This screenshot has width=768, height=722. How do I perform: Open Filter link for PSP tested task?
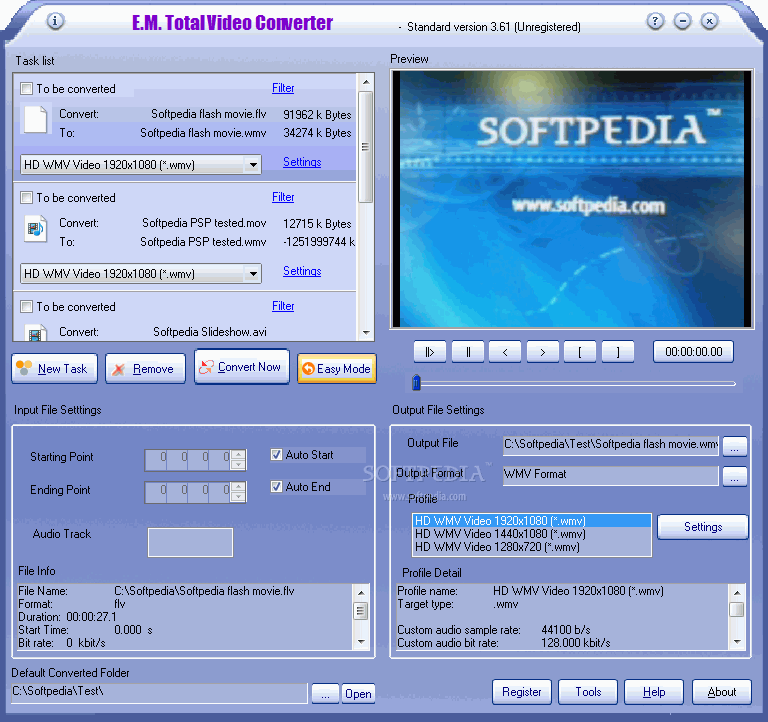point(283,197)
